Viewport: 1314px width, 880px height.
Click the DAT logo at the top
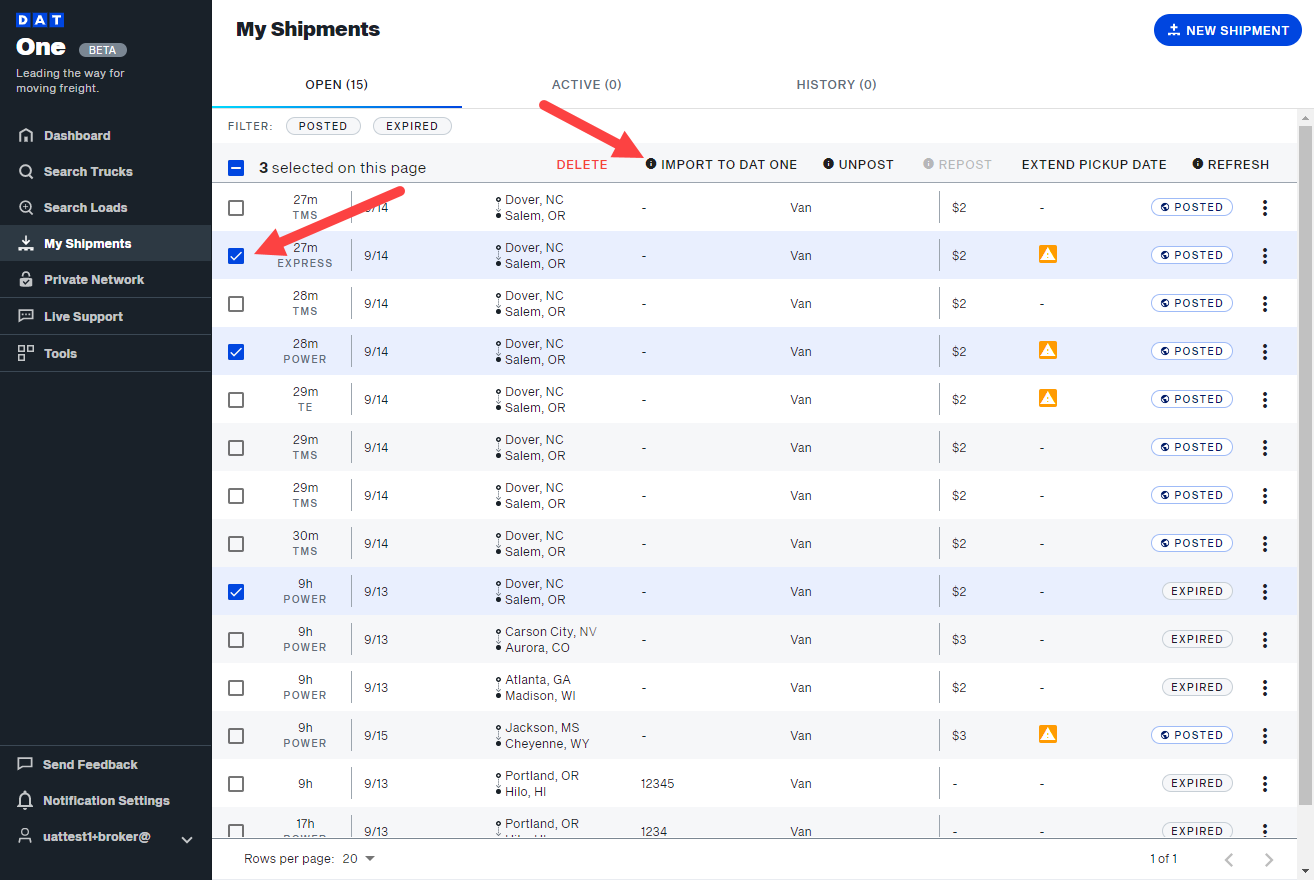40,18
